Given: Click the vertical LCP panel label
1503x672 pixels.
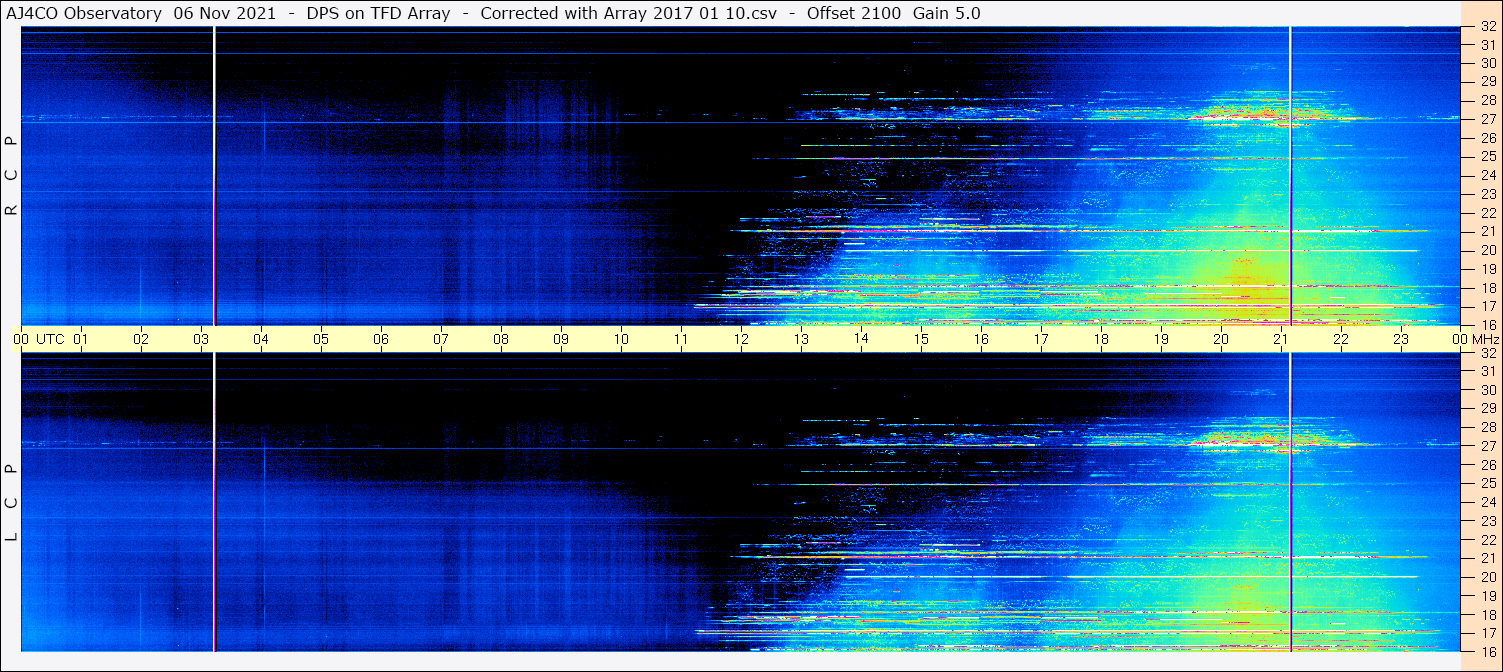Looking at the screenshot, I should pyautogui.click(x=12, y=502).
